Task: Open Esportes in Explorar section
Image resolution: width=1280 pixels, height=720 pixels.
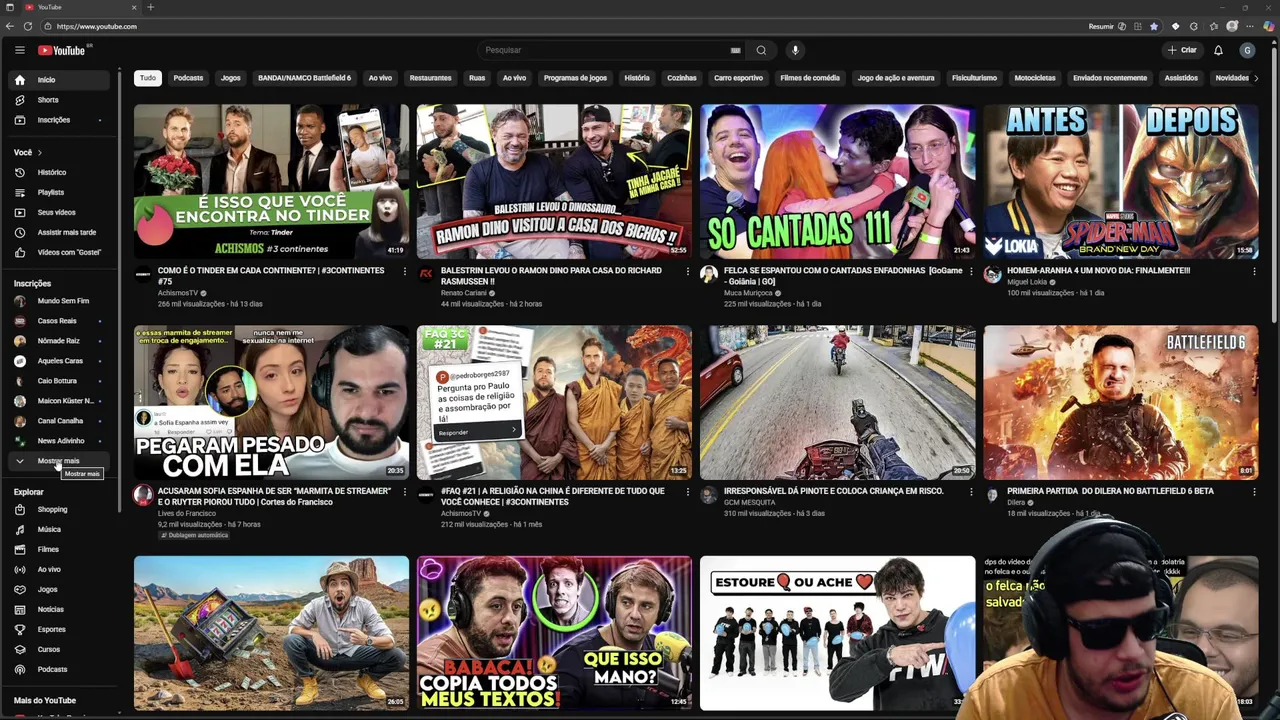Action: point(58,629)
